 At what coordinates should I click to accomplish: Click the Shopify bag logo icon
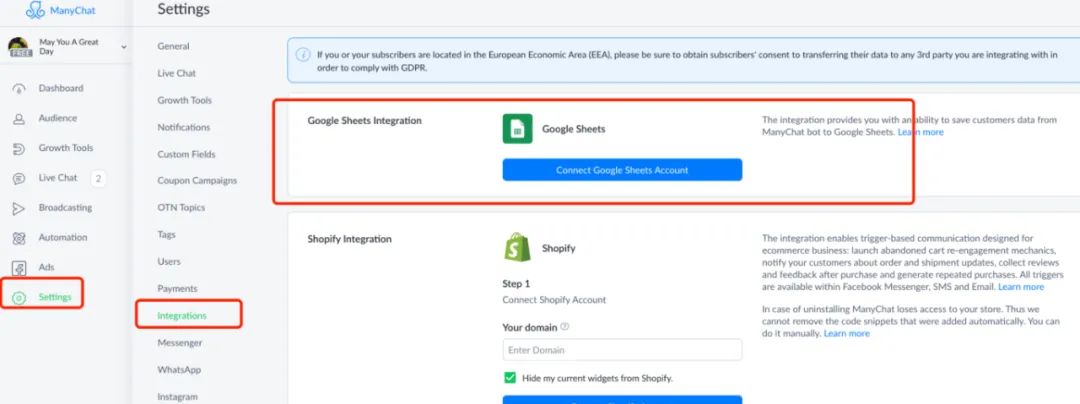517,247
